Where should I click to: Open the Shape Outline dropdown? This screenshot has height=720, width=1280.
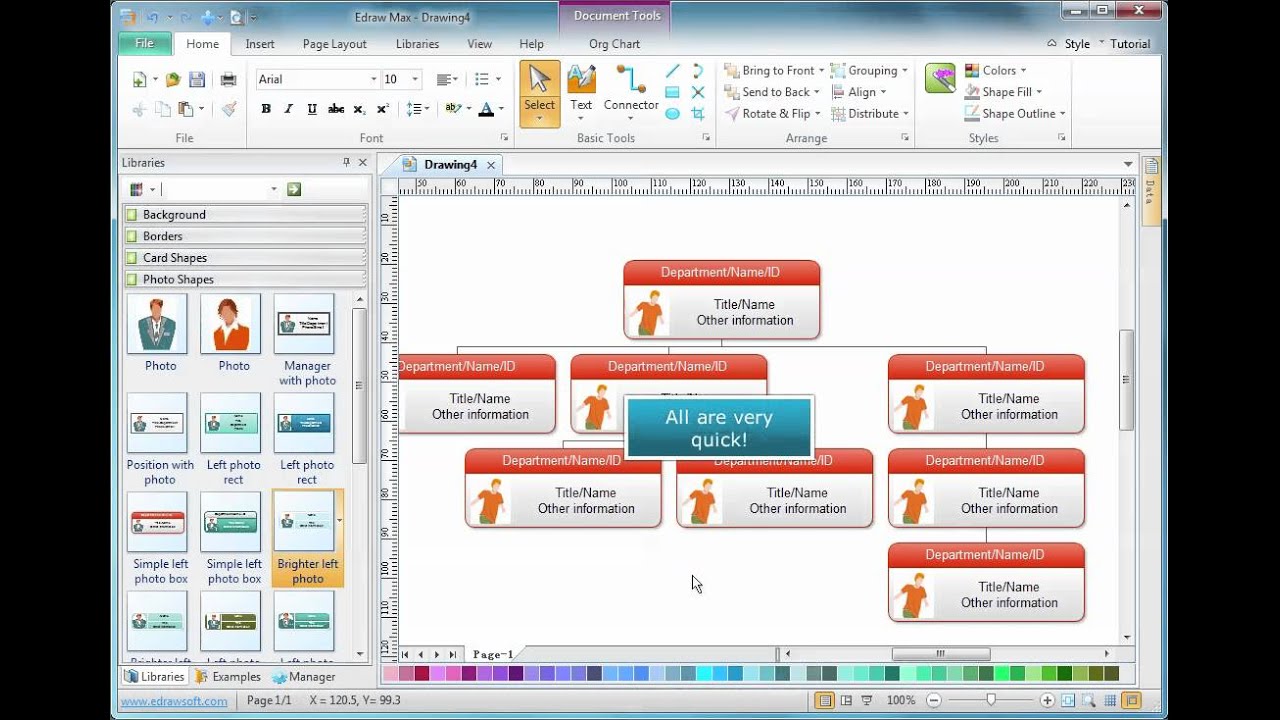tap(1062, 114)
